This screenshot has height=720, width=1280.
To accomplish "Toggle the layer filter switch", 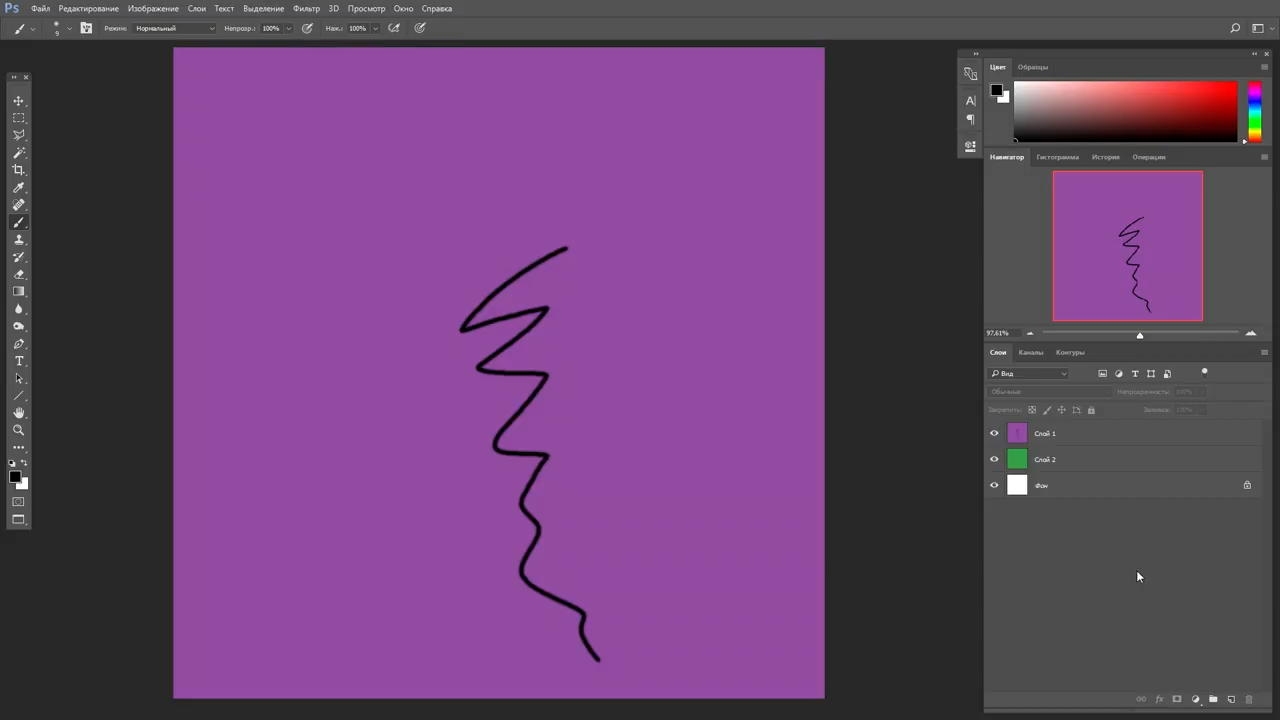I will click(1204, 372).
